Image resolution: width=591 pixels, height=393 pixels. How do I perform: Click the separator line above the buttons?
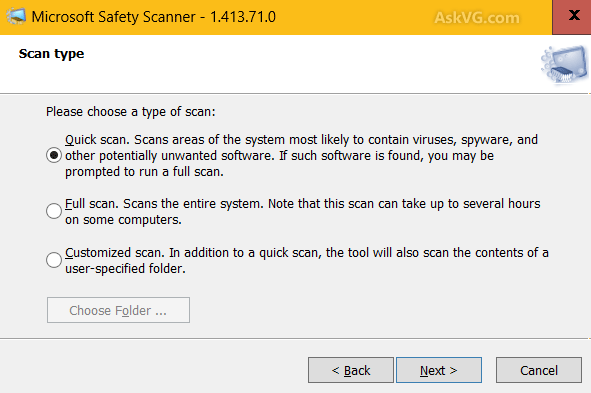coord(296,338)
